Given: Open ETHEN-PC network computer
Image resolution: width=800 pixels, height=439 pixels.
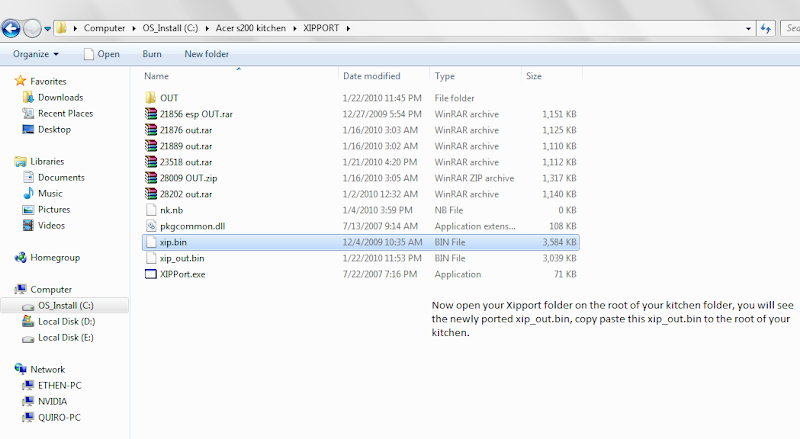Looking at the screenshot, I should click(60, 385).
